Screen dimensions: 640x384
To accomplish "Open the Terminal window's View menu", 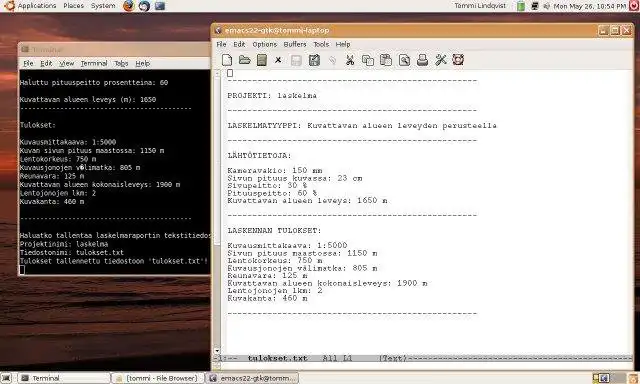I will [x=67, y=63].
